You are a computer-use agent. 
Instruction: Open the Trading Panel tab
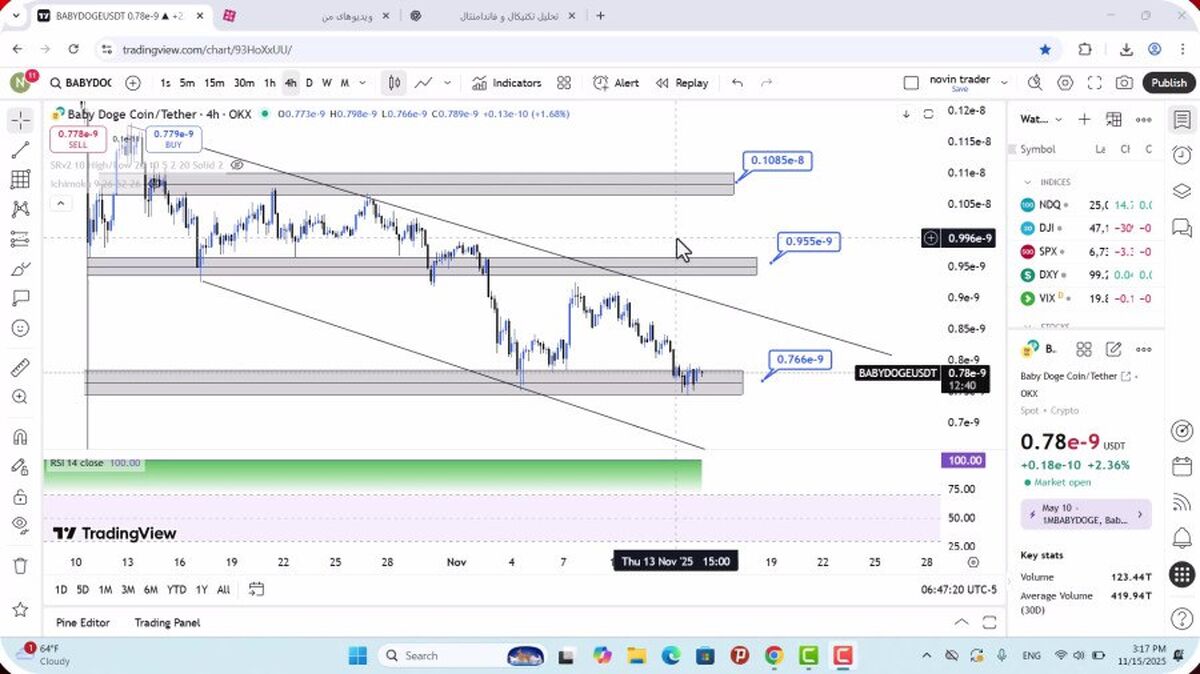click(x=167, y=622)
